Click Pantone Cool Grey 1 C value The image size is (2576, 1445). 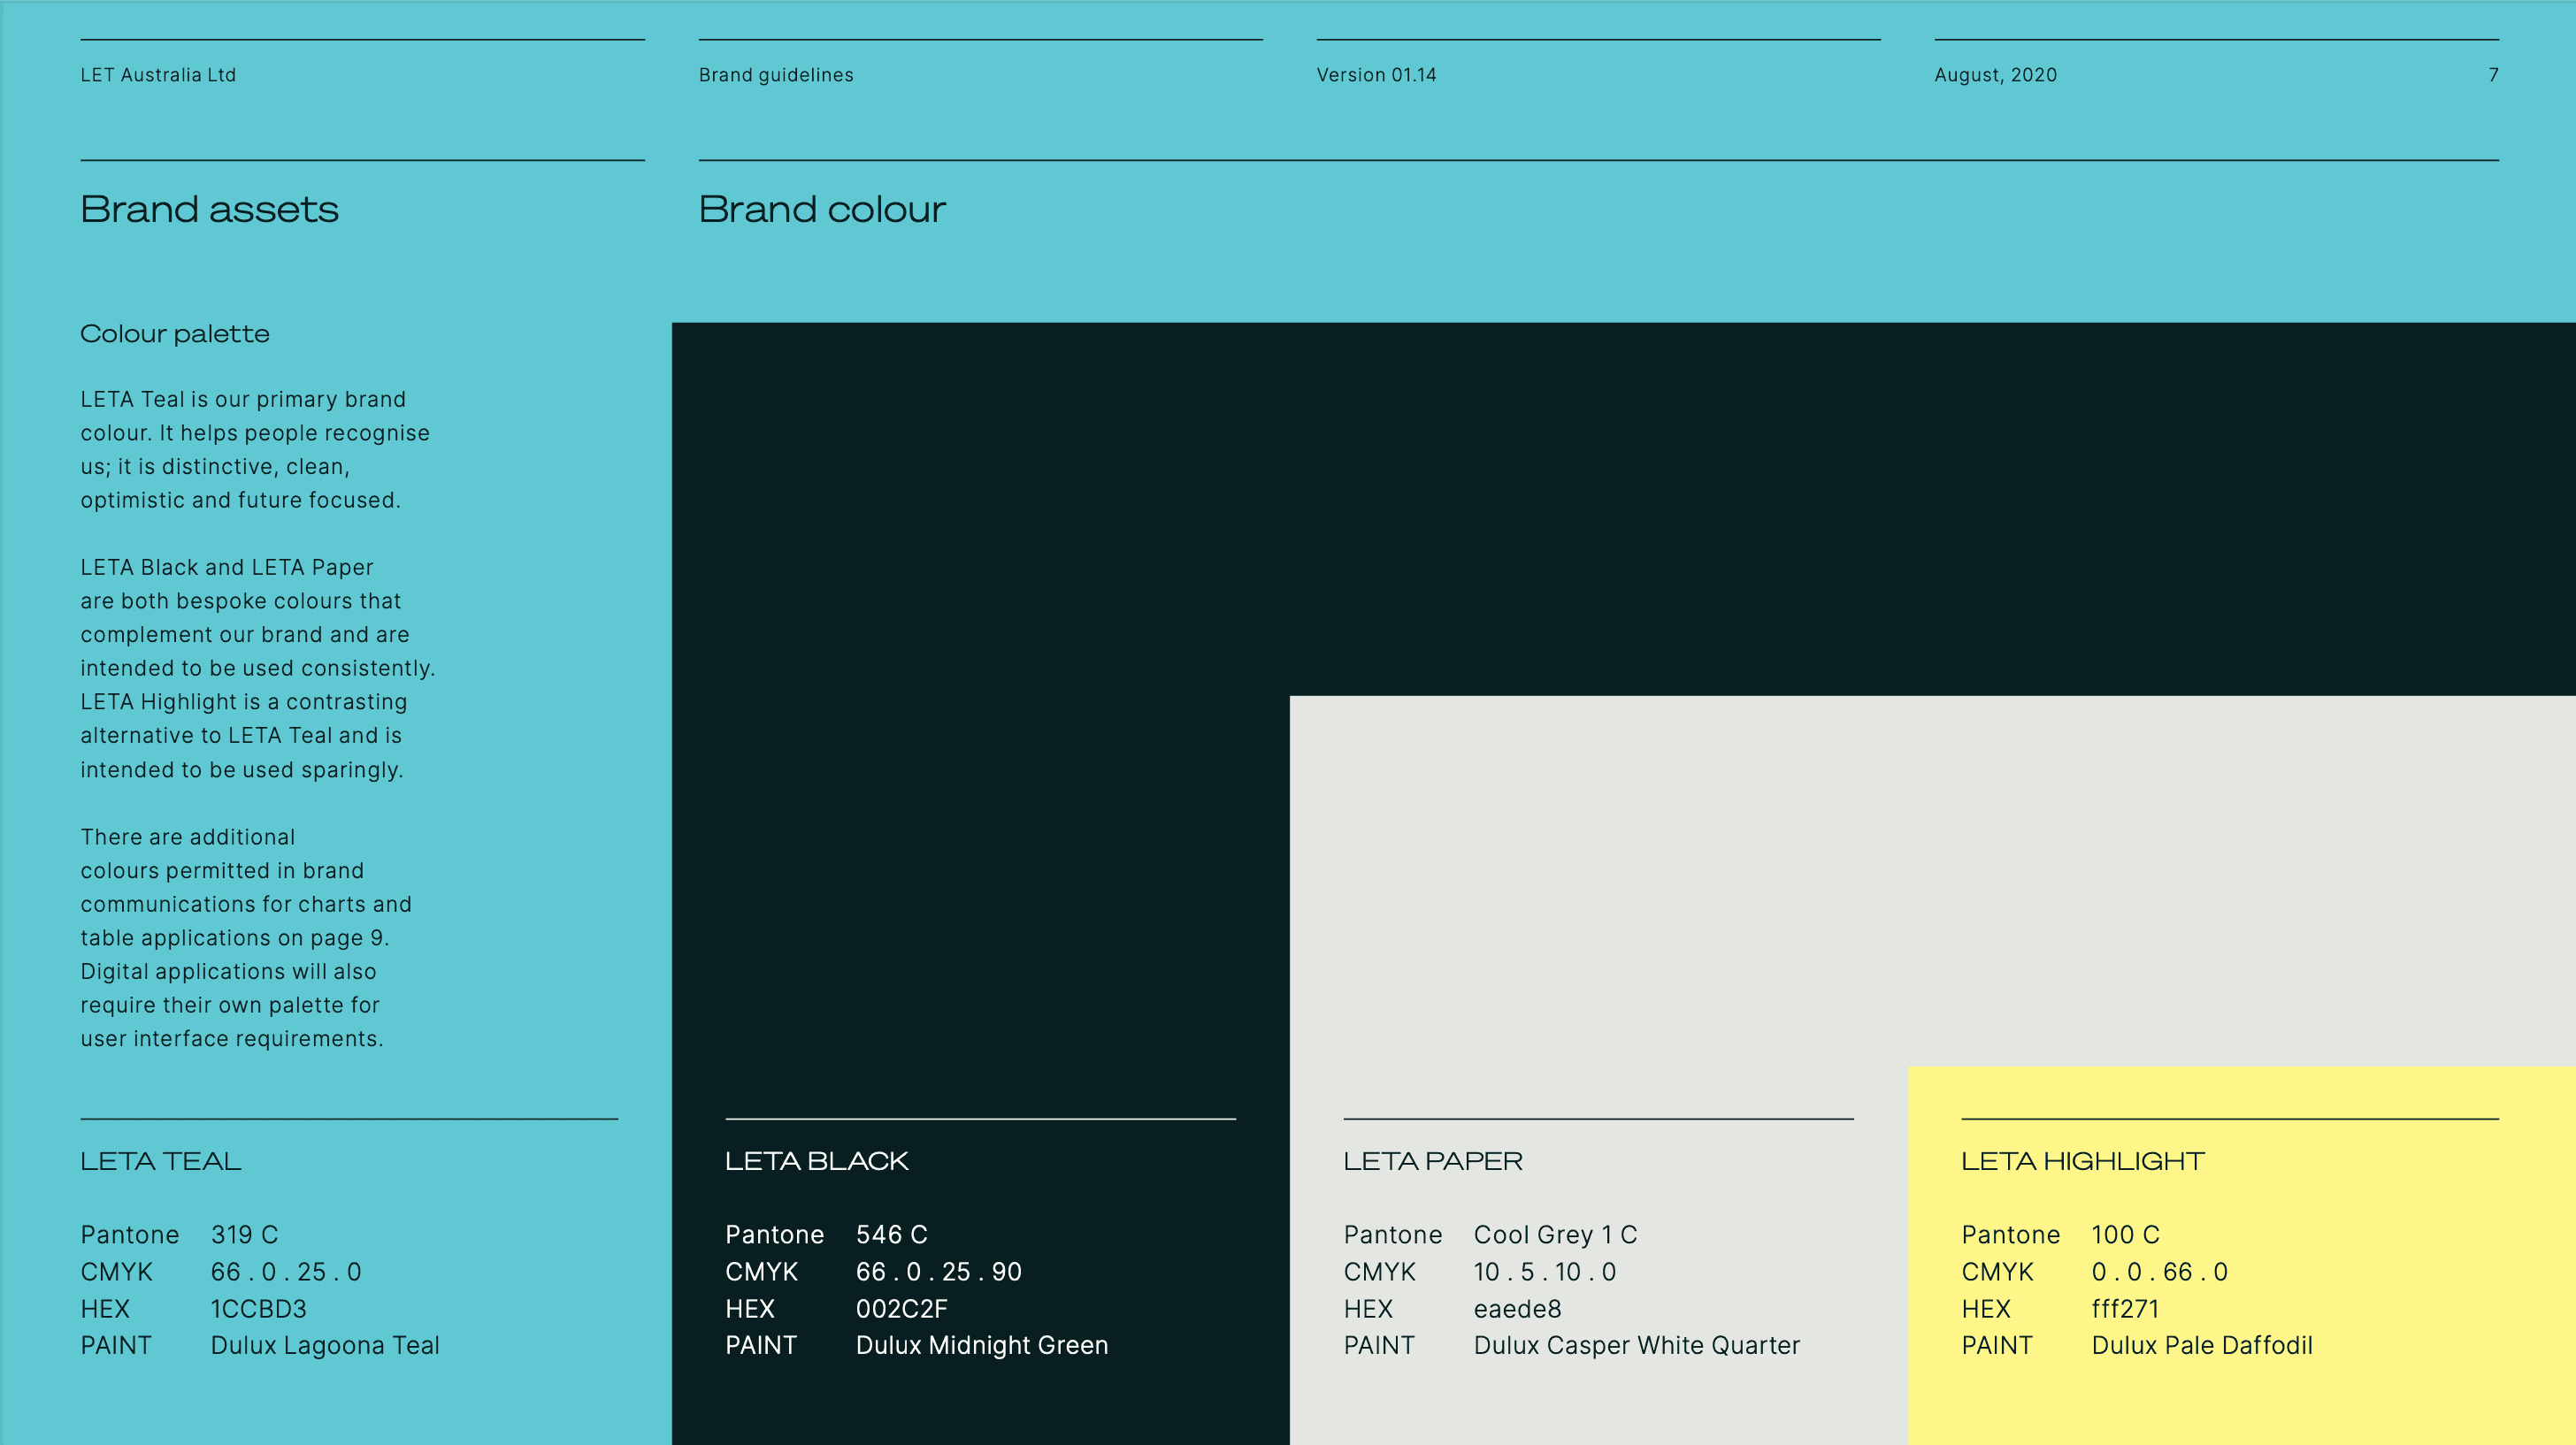coord(1555,1235)
